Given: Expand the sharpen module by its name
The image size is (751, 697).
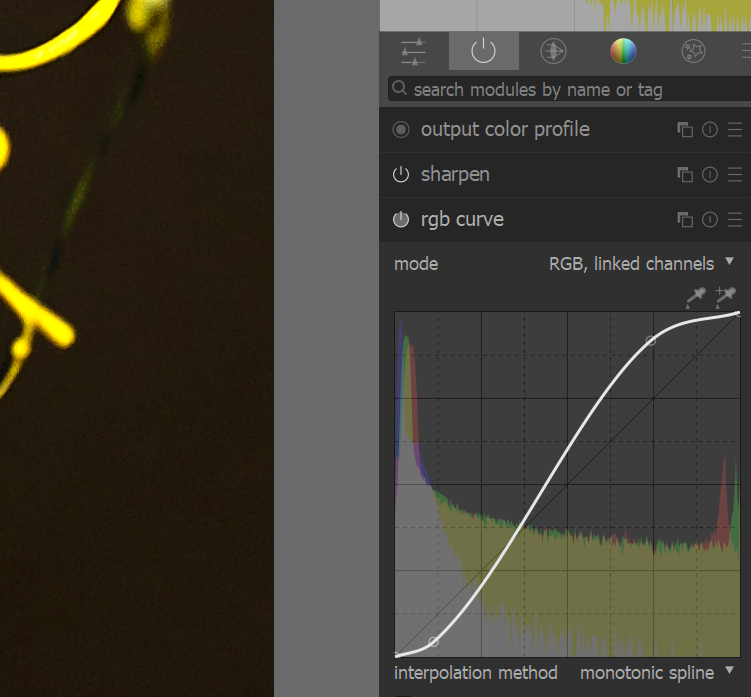Looking at the screenshot, I should coord(455,175).
